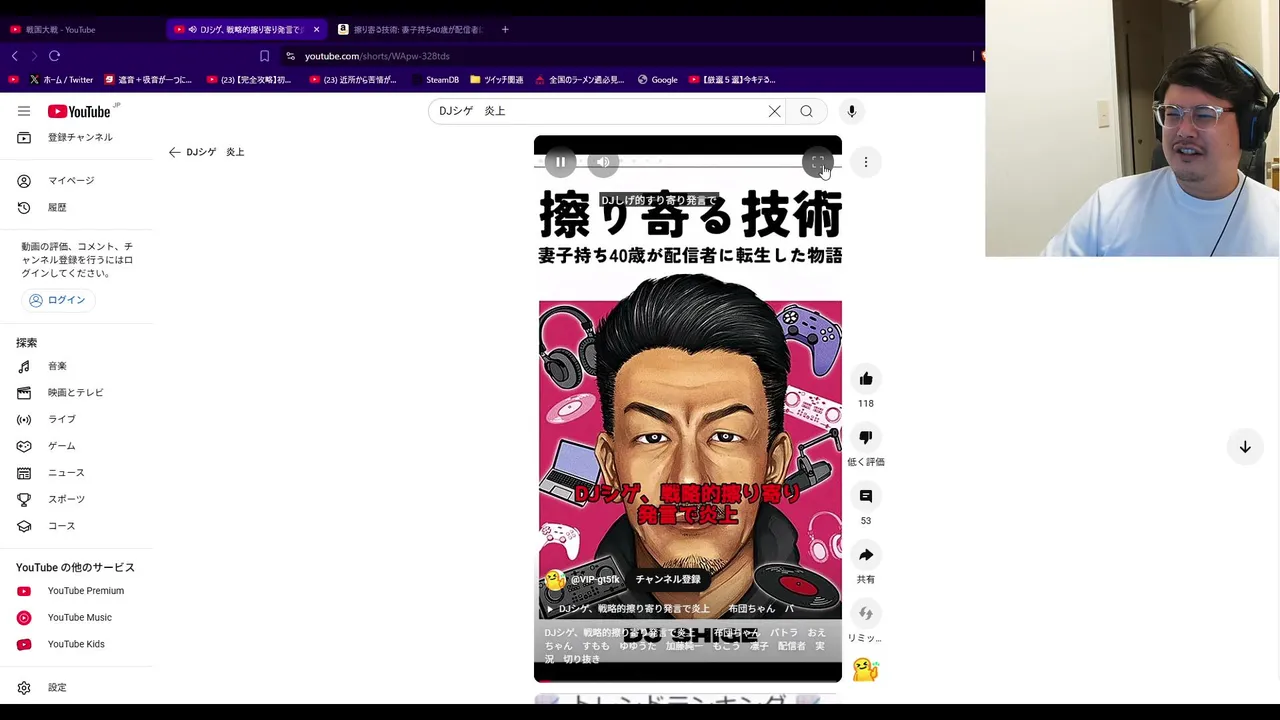Screen dimensions: 1280x720
Task: Open the YouTube hamburger guide menu
Action: tap(24, 111)
